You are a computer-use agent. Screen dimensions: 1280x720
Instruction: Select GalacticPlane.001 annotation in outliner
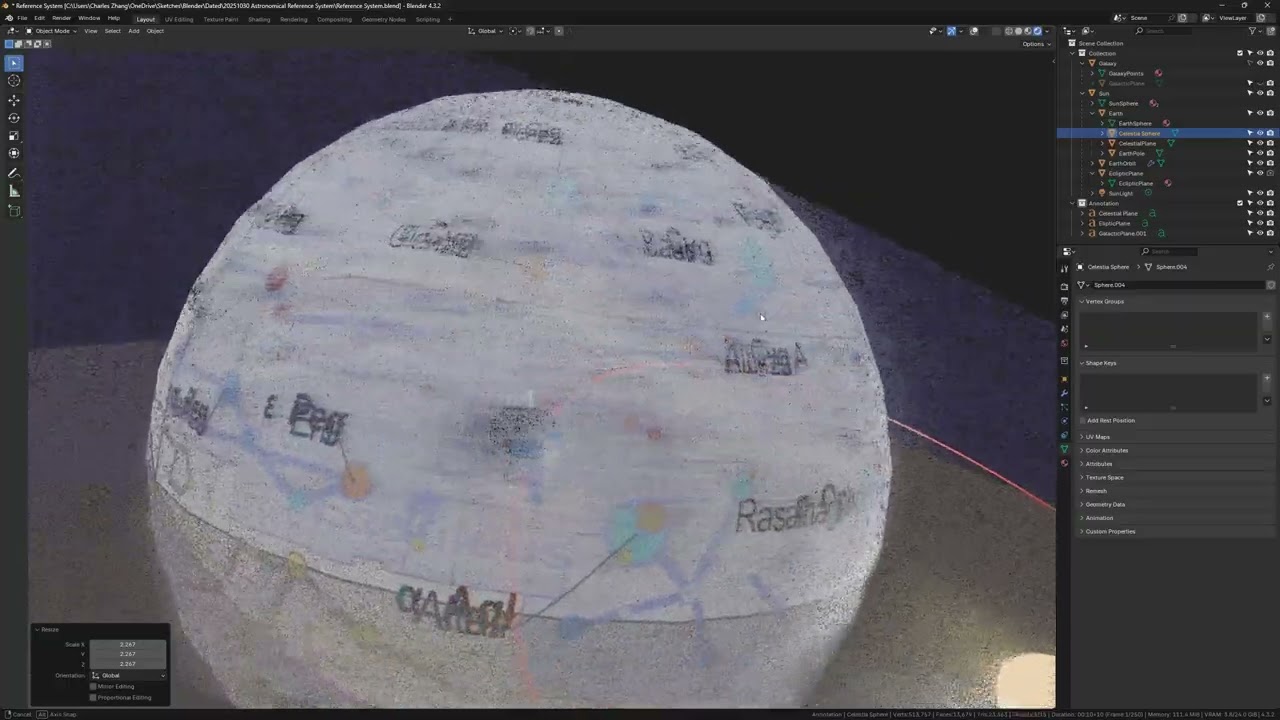pos(1122,233)
